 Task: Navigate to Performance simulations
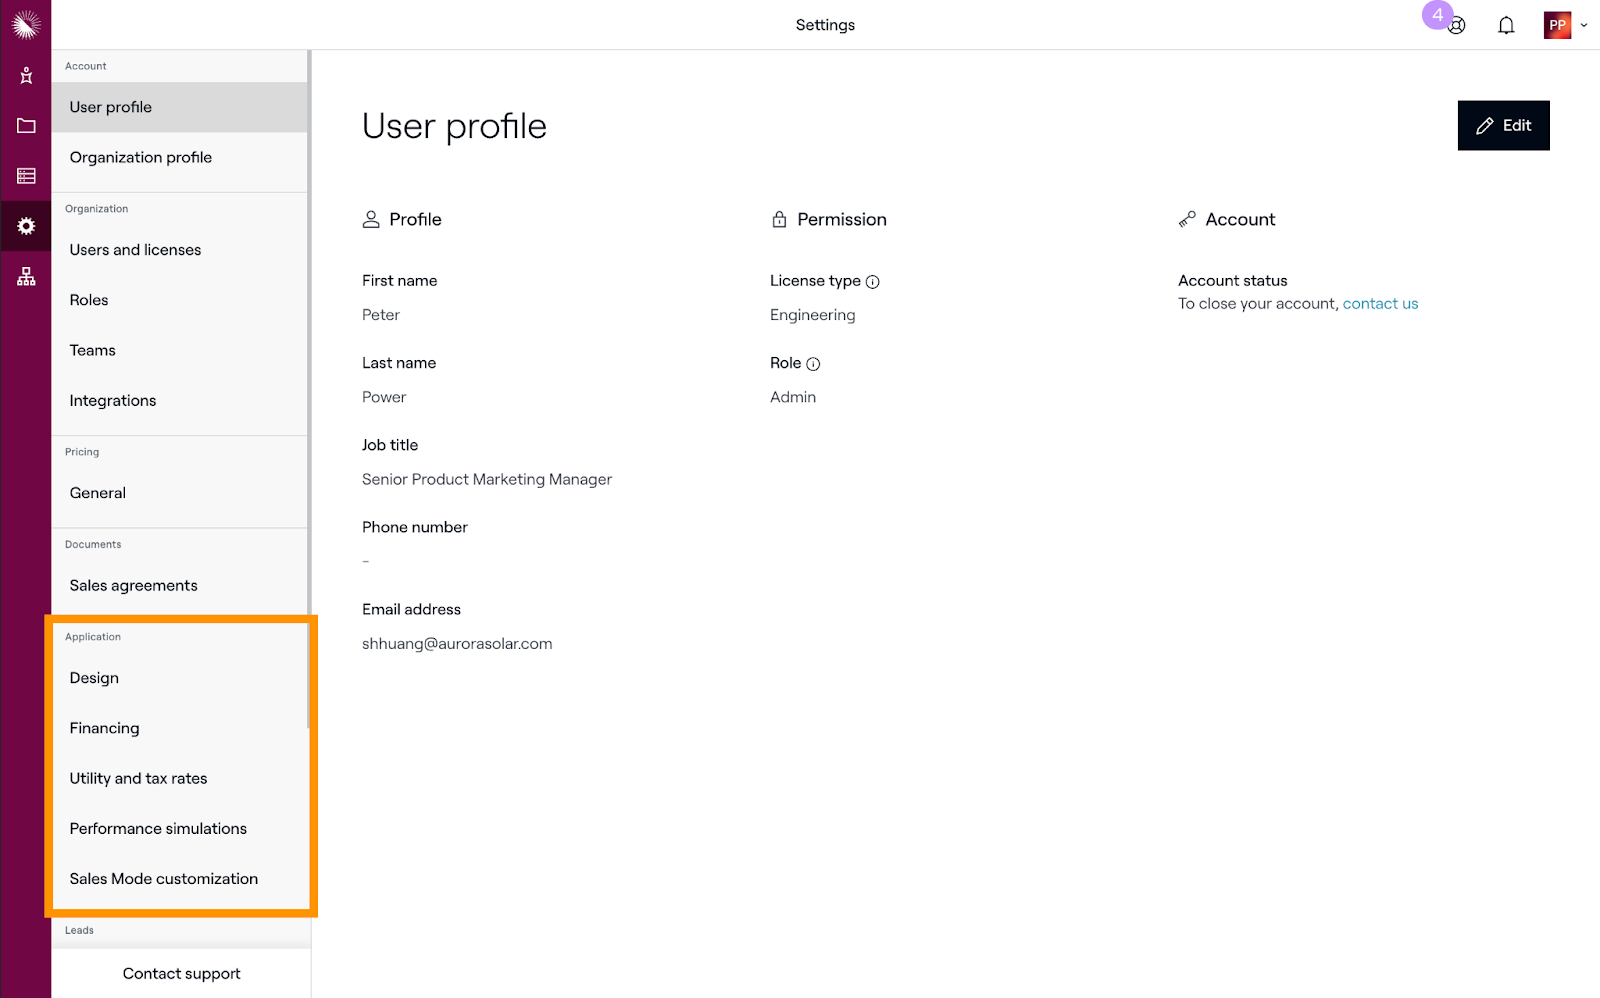pyautogui.click(x=158, y=829)
